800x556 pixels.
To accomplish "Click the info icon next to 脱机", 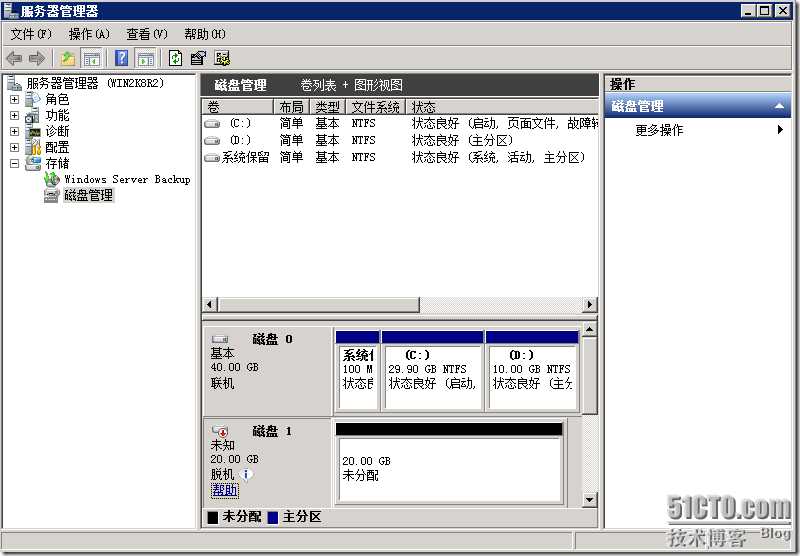I will coord(246,475).
